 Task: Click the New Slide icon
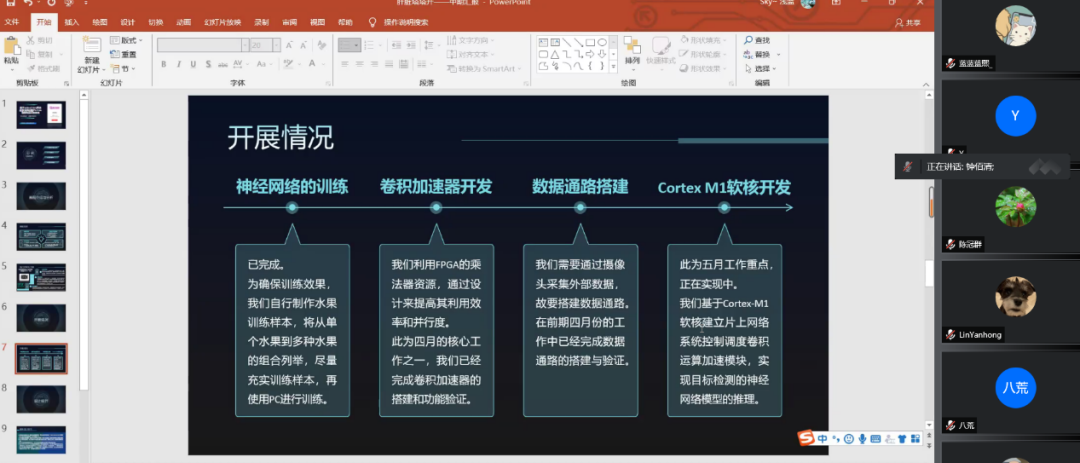92,47
